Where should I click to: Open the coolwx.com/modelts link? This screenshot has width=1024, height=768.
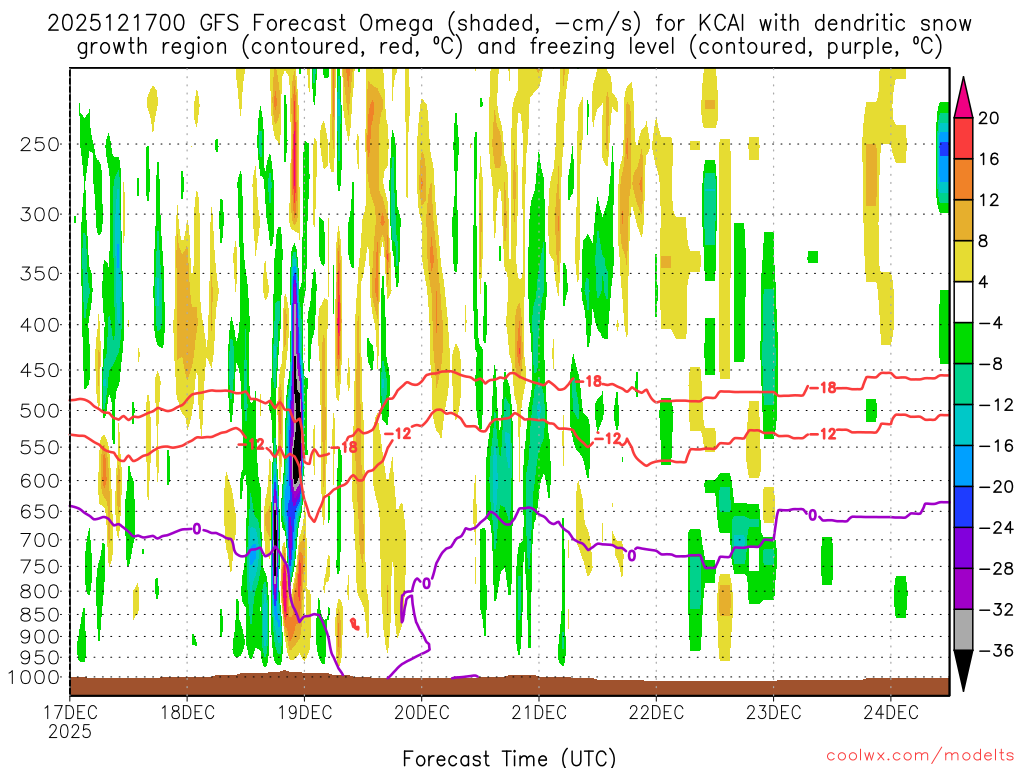[x=920, y=756]
